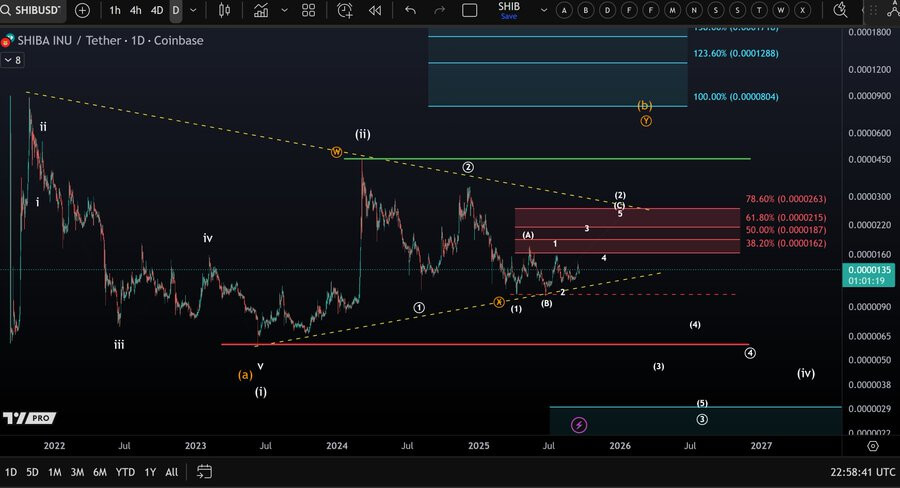Viewport: 900px width, 488px height.
Task: Switch to the layout shortcut circle N
Action: [694, 10]
